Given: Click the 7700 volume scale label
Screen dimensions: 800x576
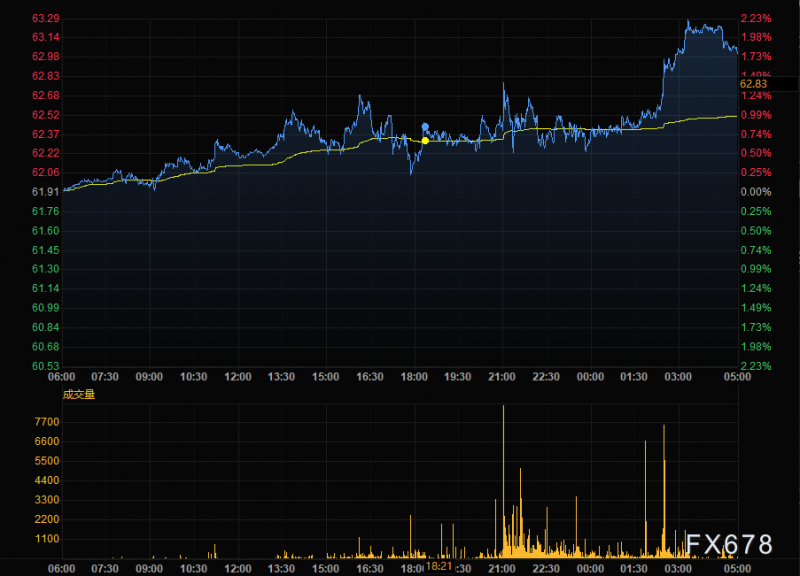Looking at the screenshot, I should [47, 422].
